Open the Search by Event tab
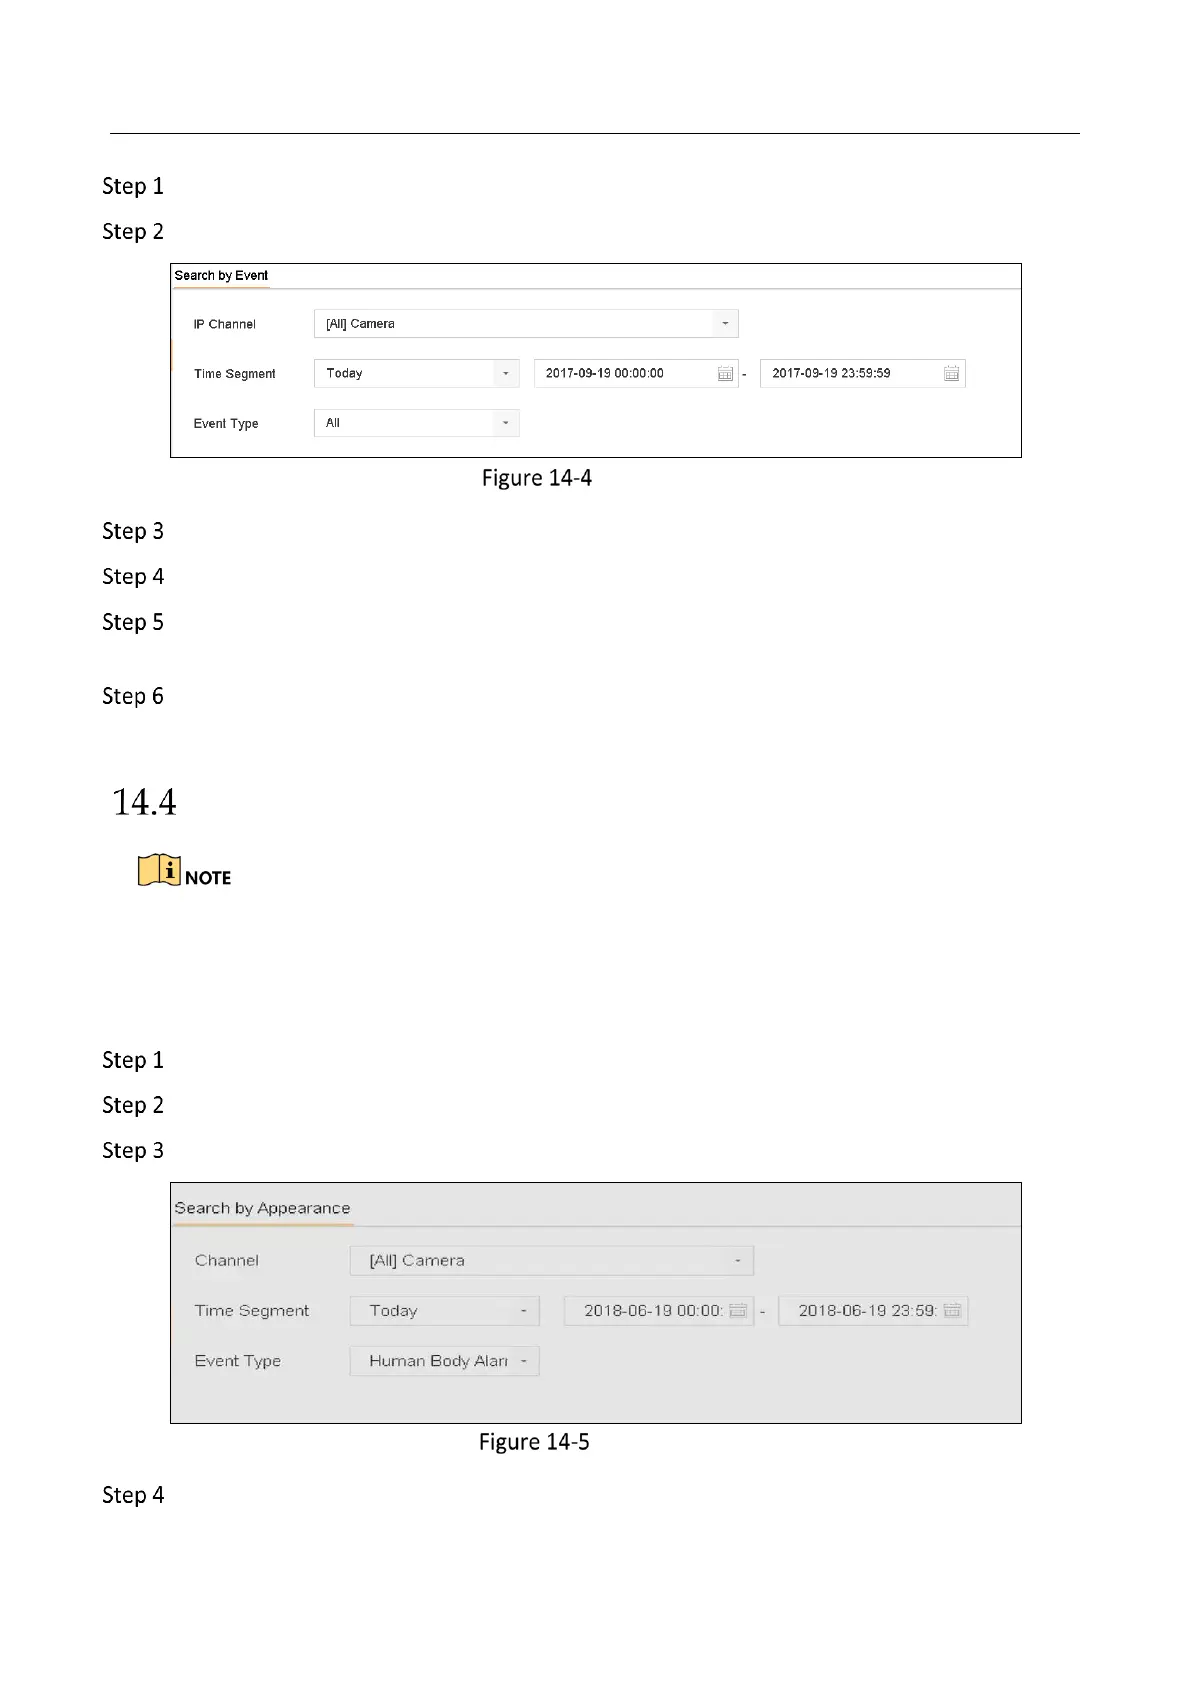Image resolution: width=1191 pixels, height=1684 pixels. pyautogui.click(x=221, y=276)
